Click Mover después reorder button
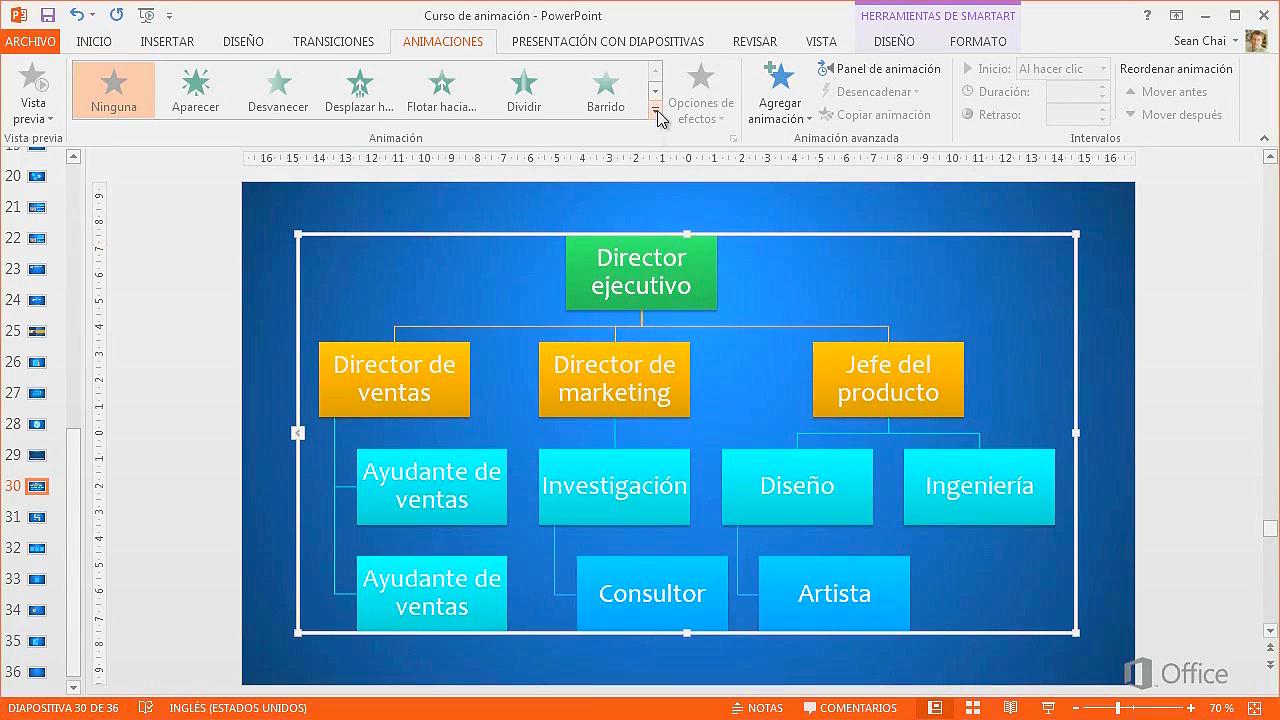This screenshot has height=720, width=1280. pyautogui.click(x=1173, y=115)
